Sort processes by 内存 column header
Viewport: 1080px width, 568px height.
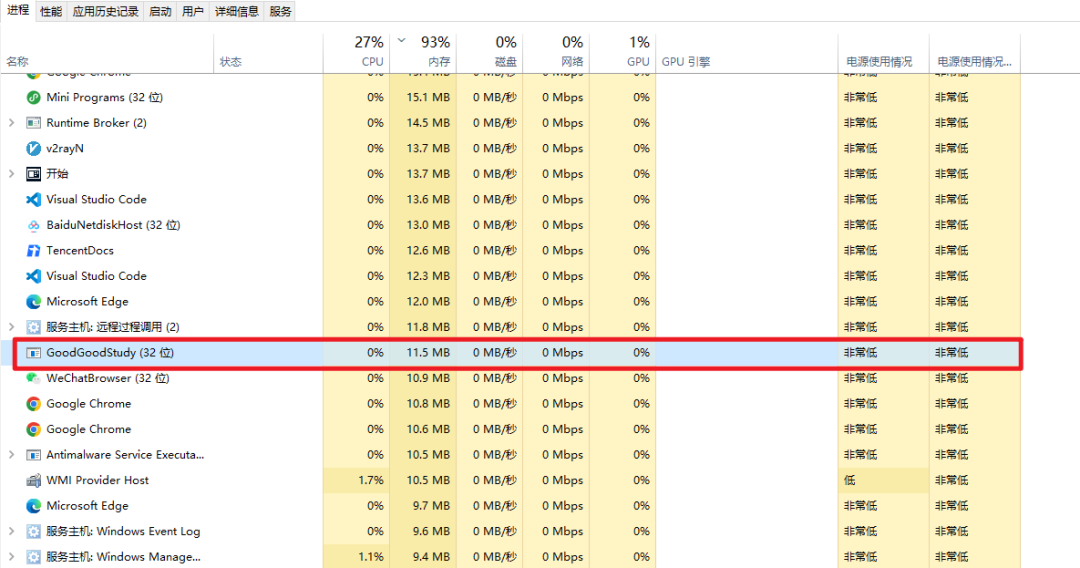point(423,53)
